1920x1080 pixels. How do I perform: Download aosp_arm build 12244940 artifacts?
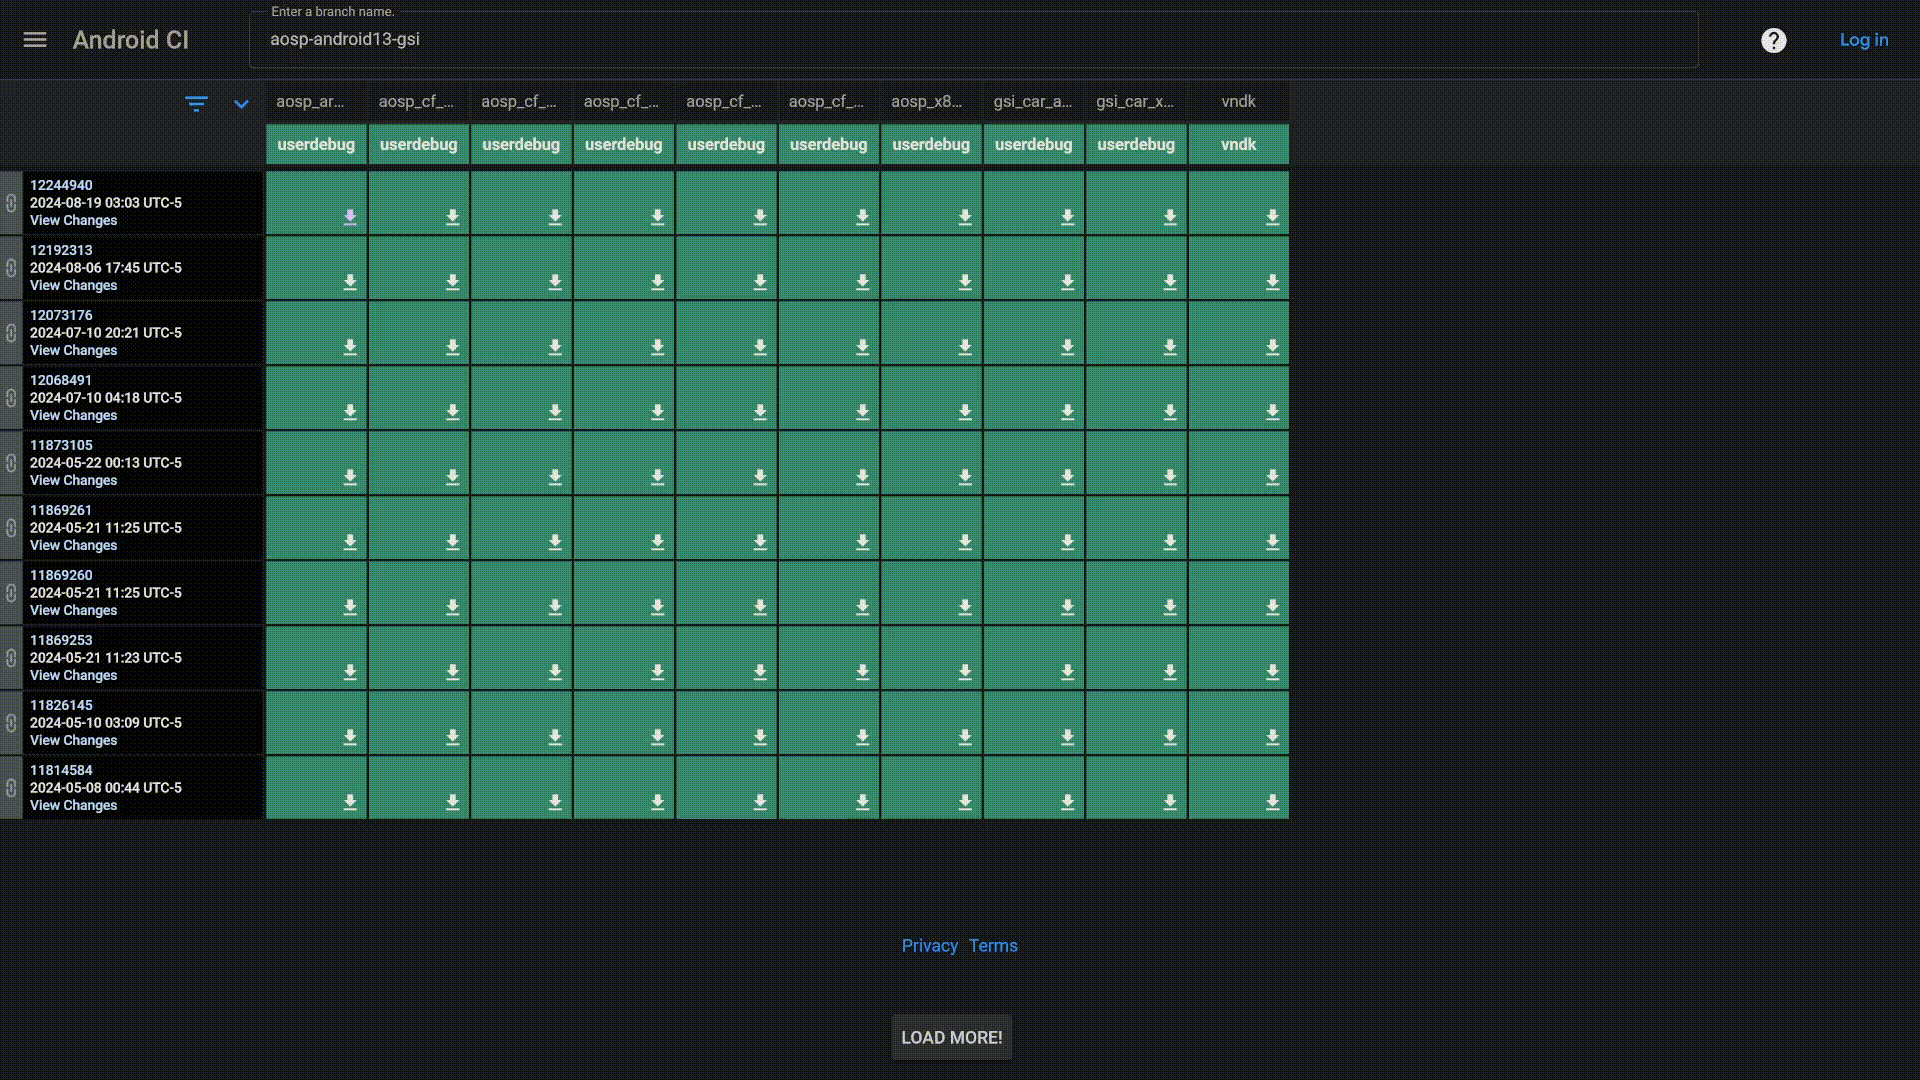[350, 217]
